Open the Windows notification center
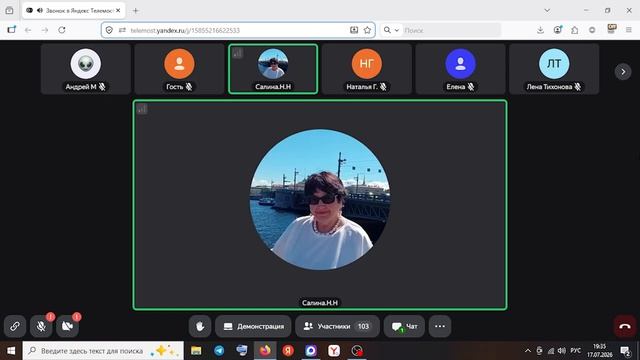This screenshot has width=640, height=360. pyautogui.click(x=625, y=351)
